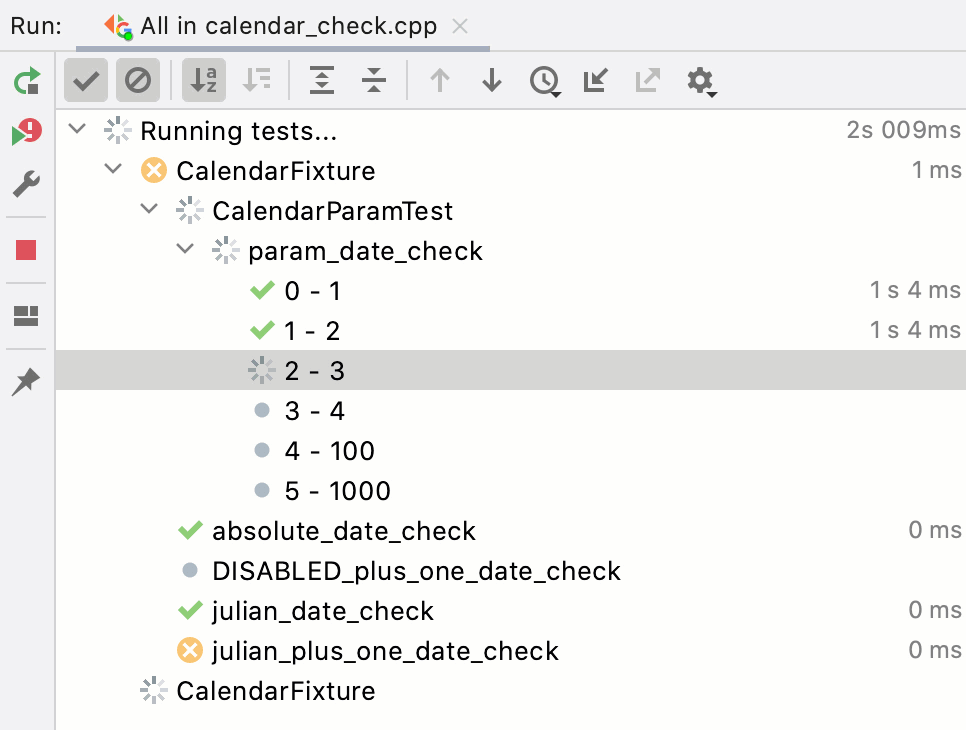Image resolution: width=966 pixels, height=730 pixels.
Task: Expand all test nodes
Action: [x=322, y=80]
